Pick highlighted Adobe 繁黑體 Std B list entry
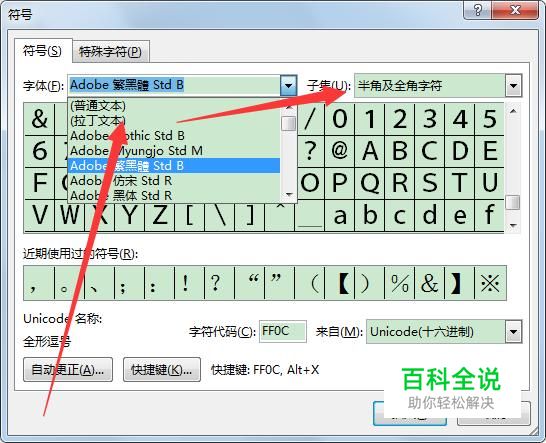546x443 pixels. (173, 165)
